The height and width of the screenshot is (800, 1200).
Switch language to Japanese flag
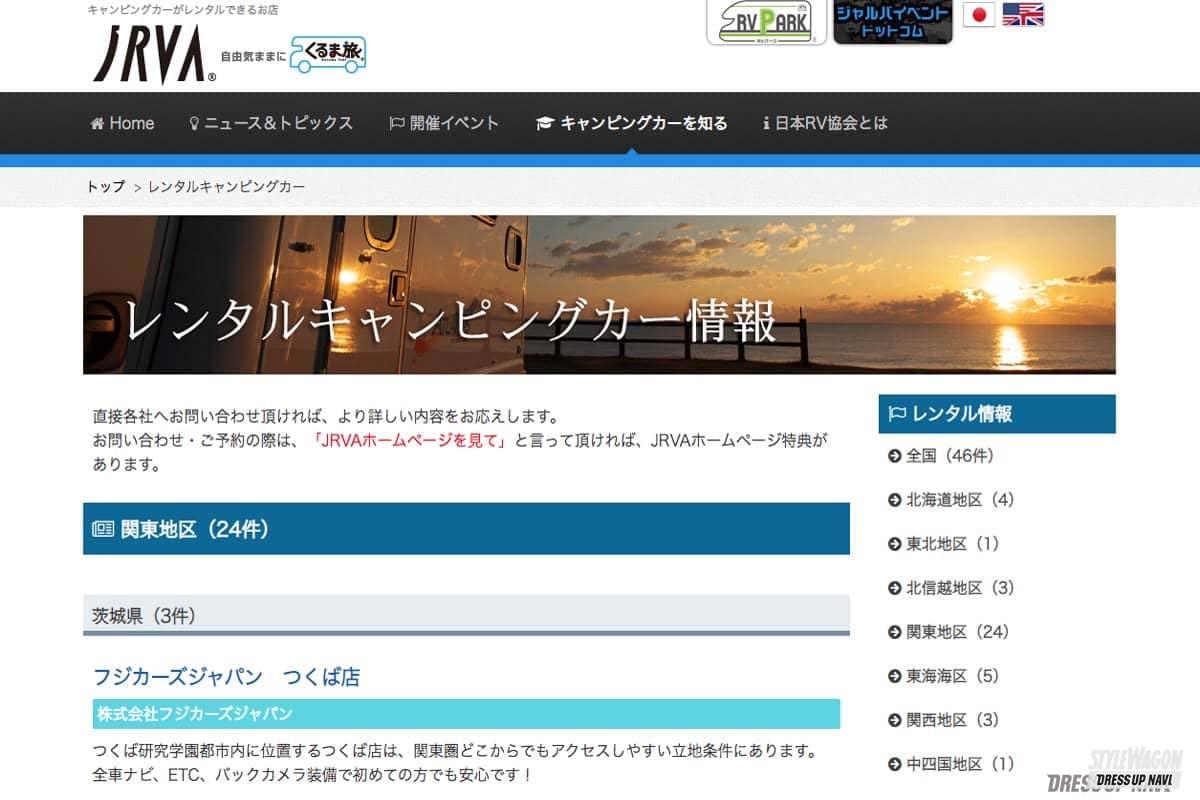[x=978, y=14]
